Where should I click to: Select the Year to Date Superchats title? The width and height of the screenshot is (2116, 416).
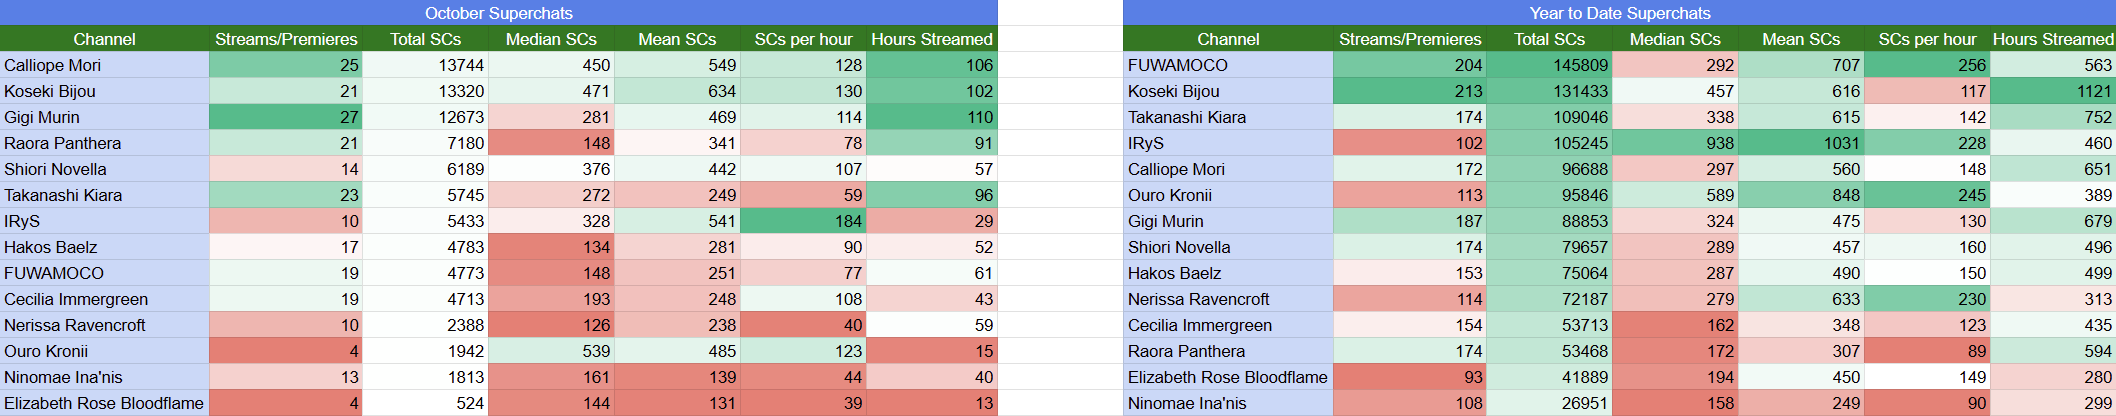tap(1619, 13)
